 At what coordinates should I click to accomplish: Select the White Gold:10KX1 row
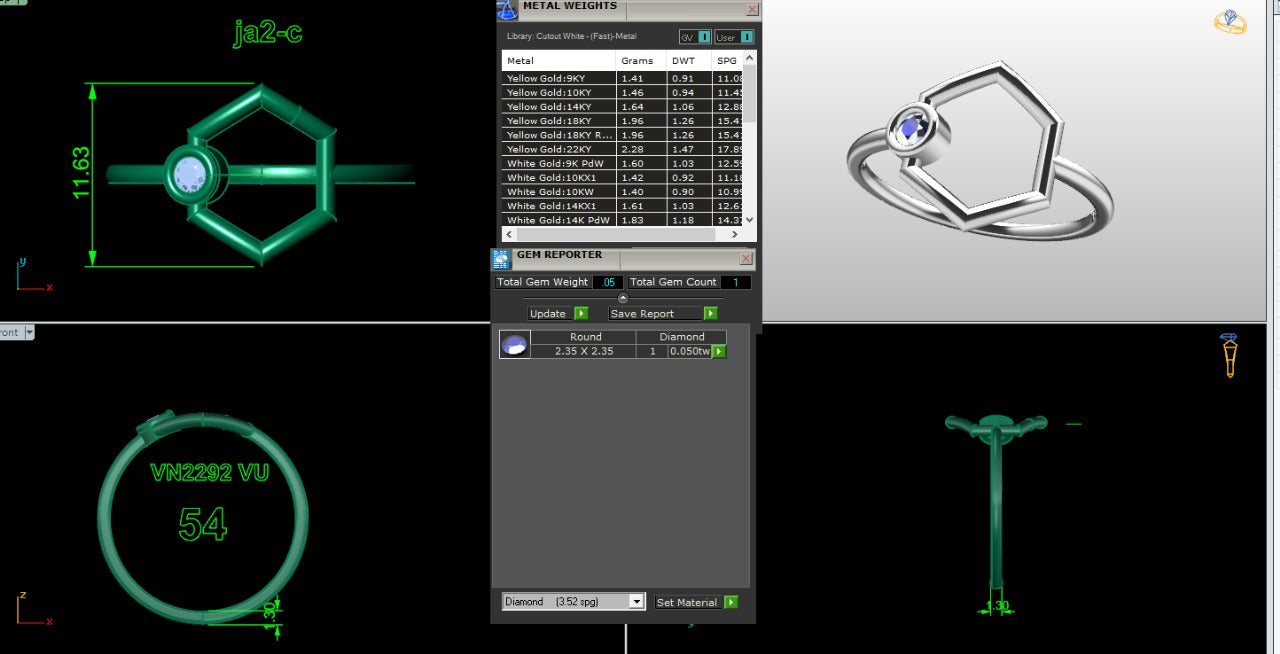click(x=623, y=177)
